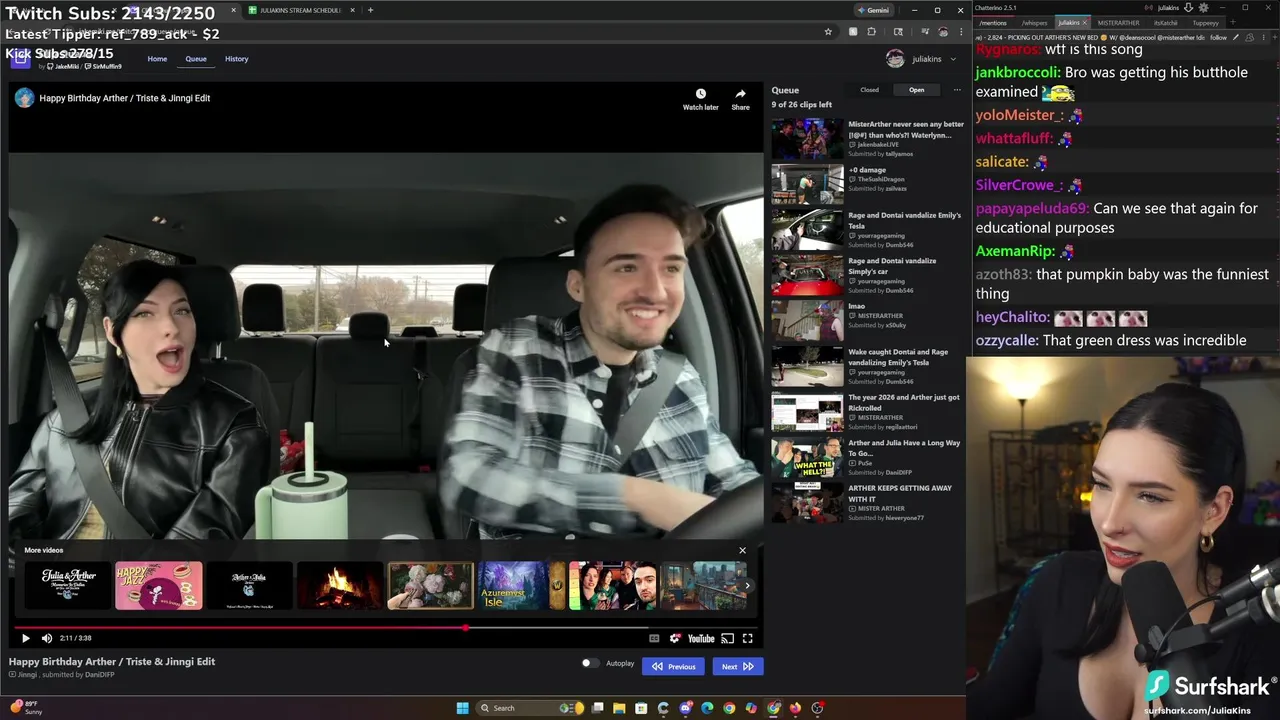1280x720 pixels.
Task: Open video player settings gear
Action: pyautogui.click(x=675, y=638)
